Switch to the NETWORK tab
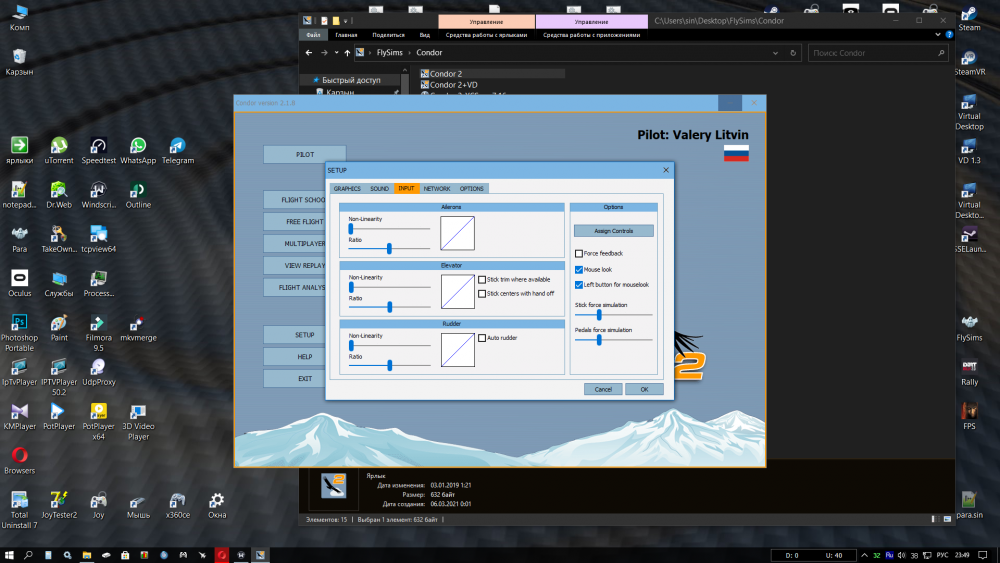Screen dimensions: 1000x563 pyautogui.click(x=437, y=188)
